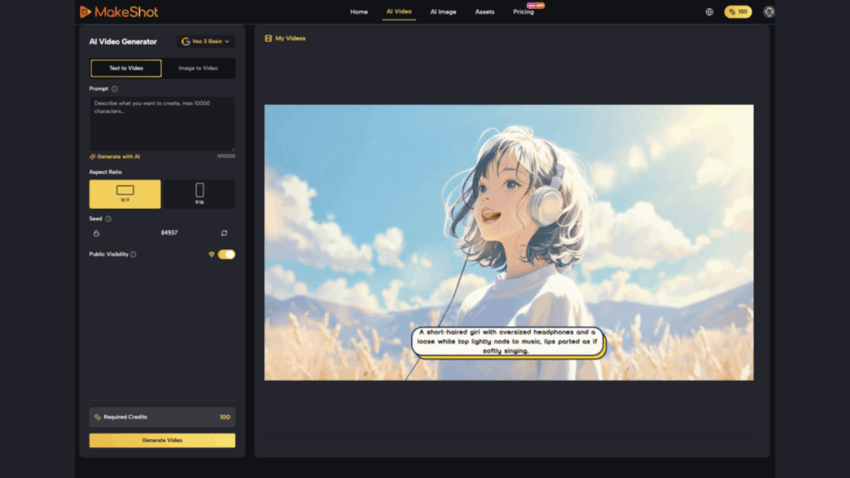Image resolution: width=850 pixels, height=478 pixels.
Task: Open the Assets menu item
Action: (485, 12)
